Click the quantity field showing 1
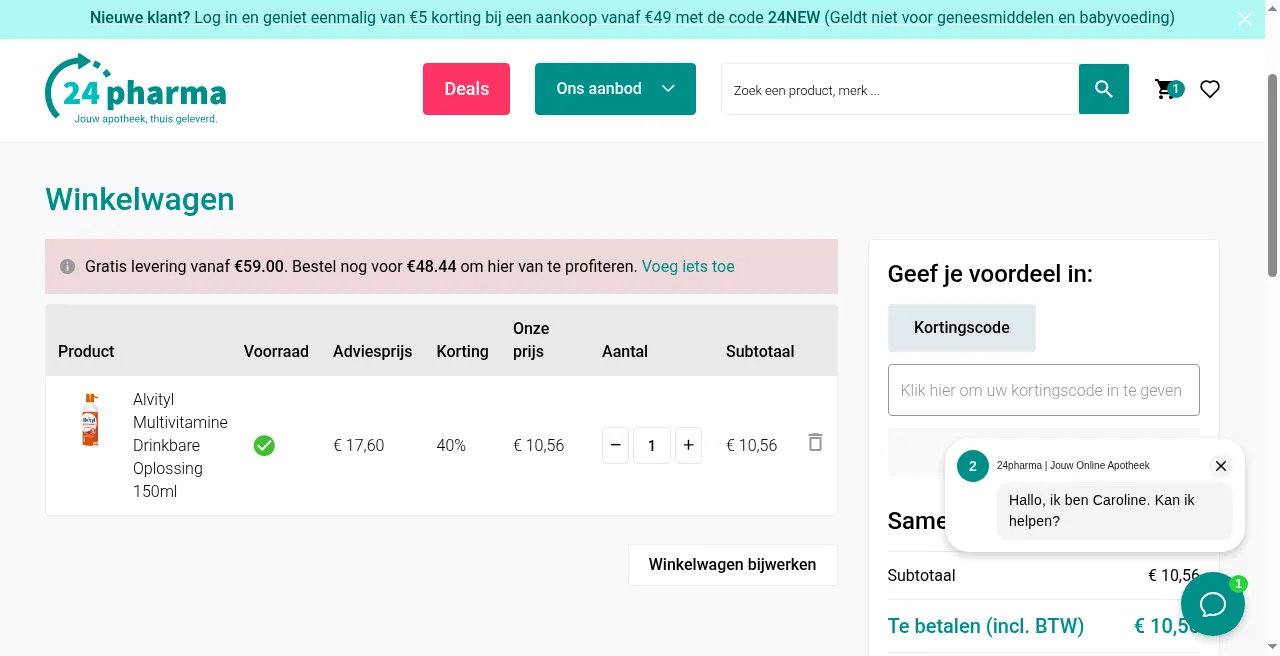Viewport: 1280px width, 656px height. click(652, 445)
